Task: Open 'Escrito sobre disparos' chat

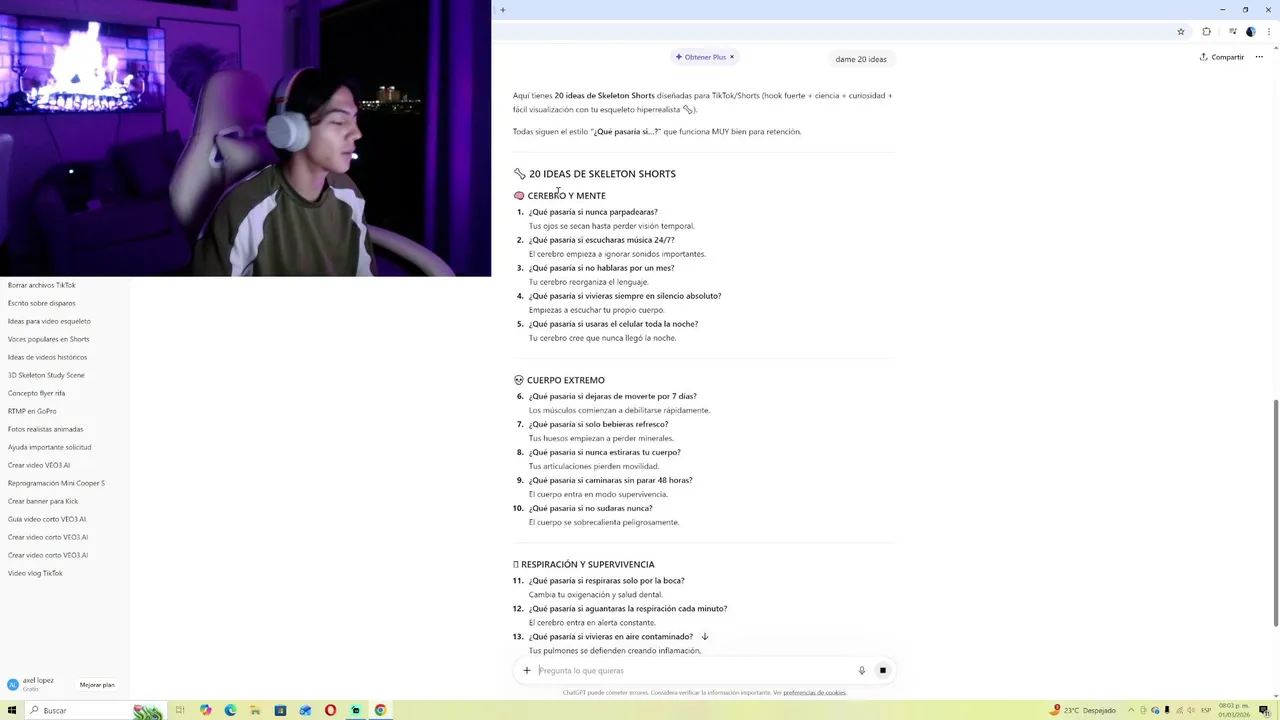Action: click(x=42, y=303)
